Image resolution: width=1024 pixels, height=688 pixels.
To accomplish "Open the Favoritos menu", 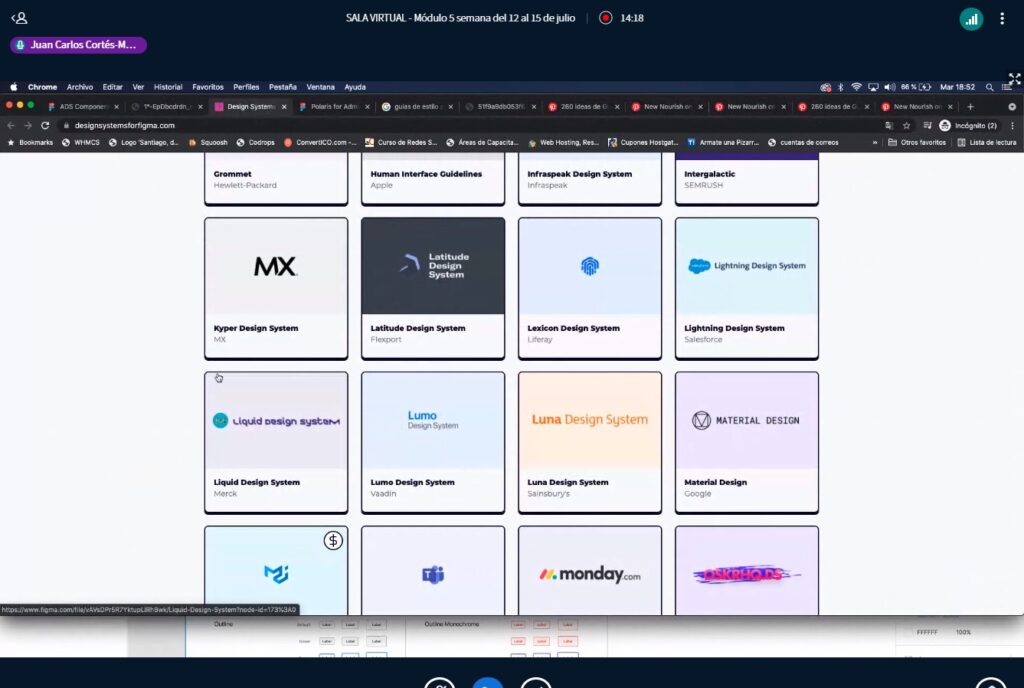I will coord(208,87).
